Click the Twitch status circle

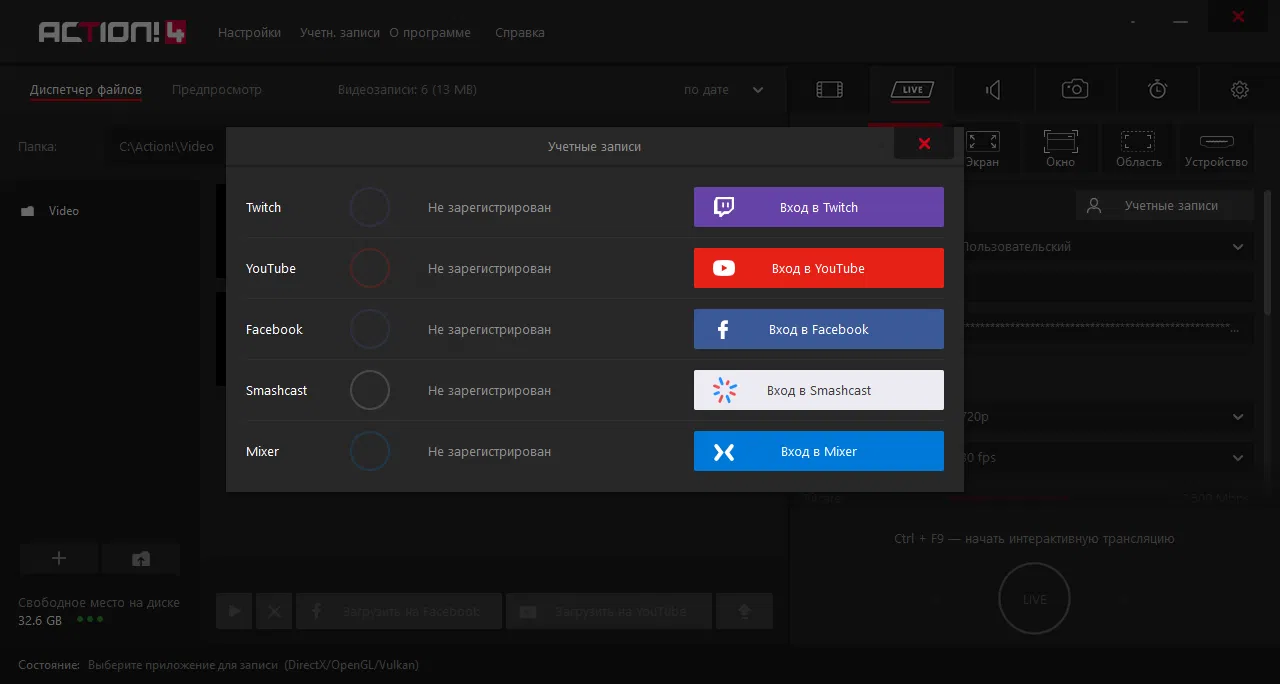tap(369, 207)
